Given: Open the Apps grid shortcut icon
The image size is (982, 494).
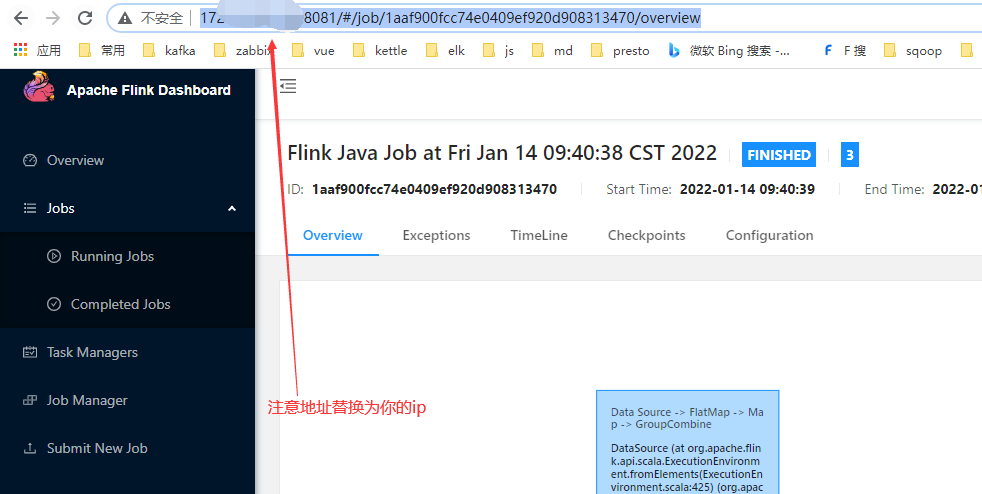Looking at the screenshot, I should (x=21, y=51).
